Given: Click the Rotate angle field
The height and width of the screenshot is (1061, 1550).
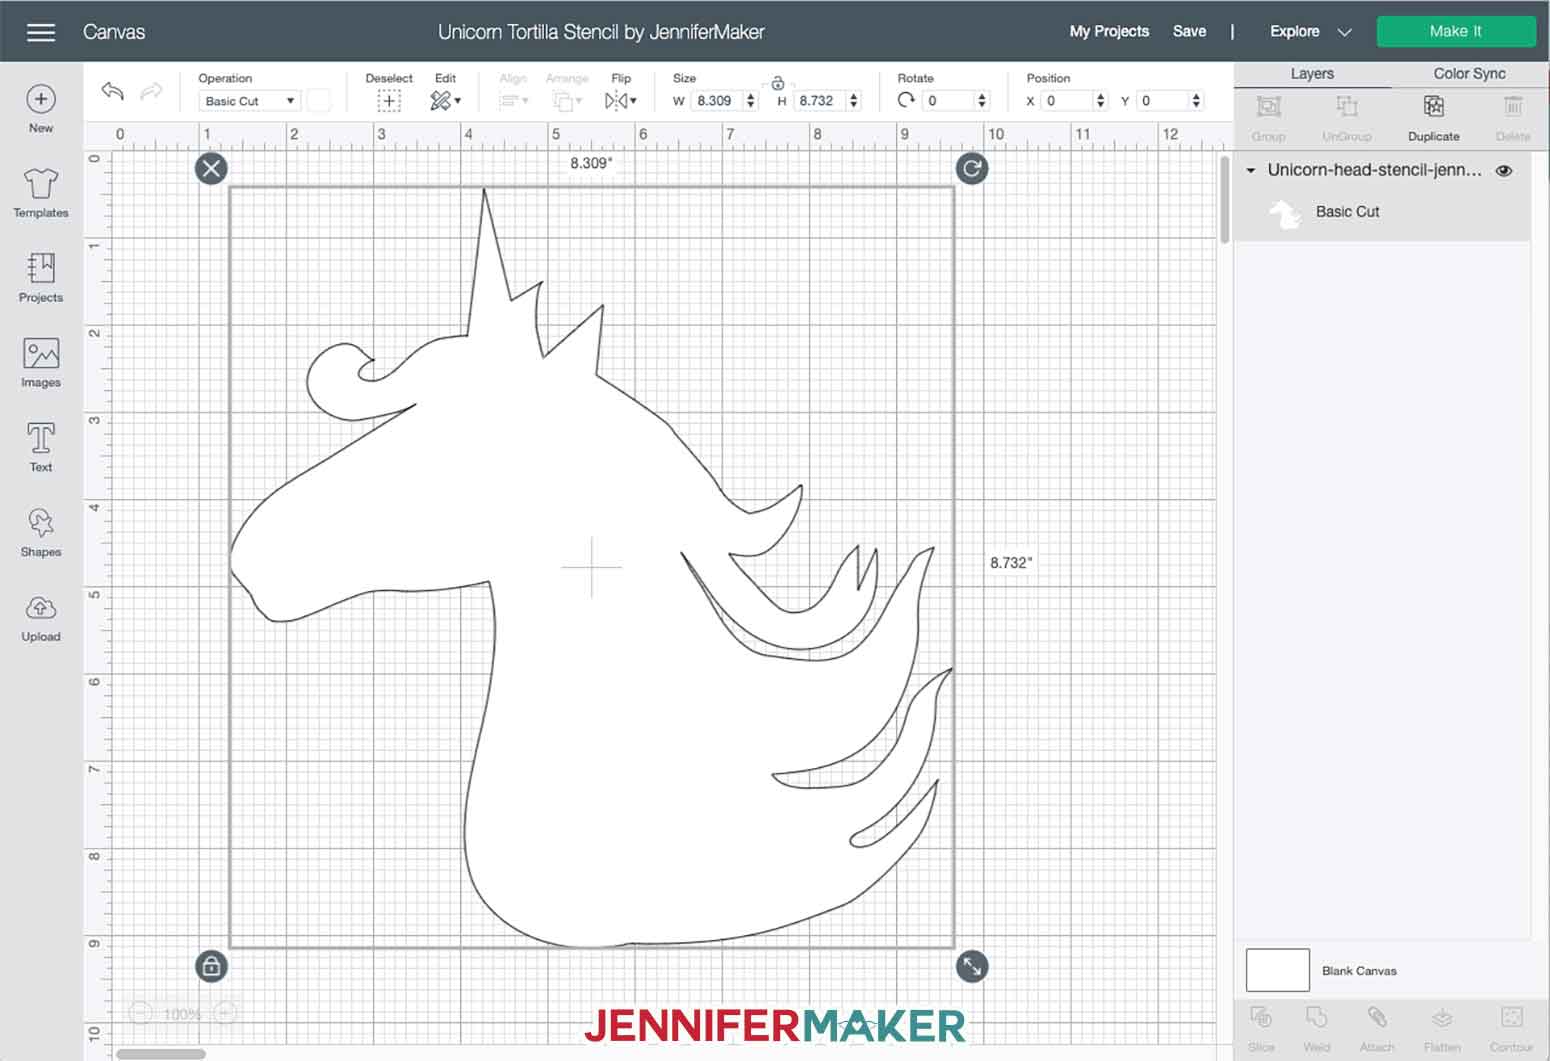Looking at the screenshot, I should coord(948,101).
